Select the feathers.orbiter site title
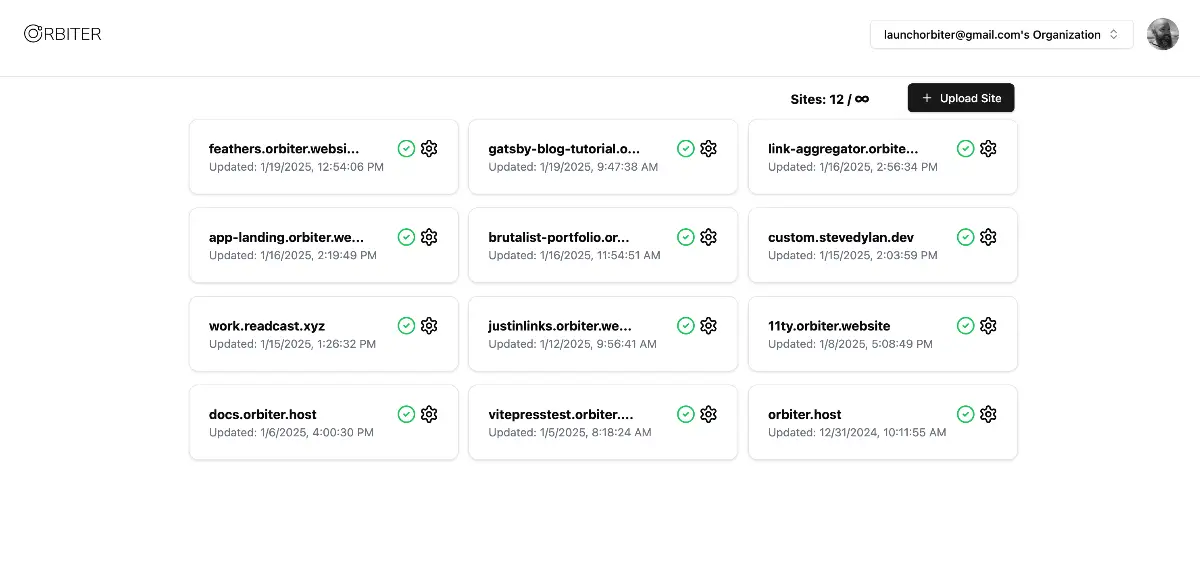Image resolution: width=1200 pixels, height=566 pixels. click(284, 149)
